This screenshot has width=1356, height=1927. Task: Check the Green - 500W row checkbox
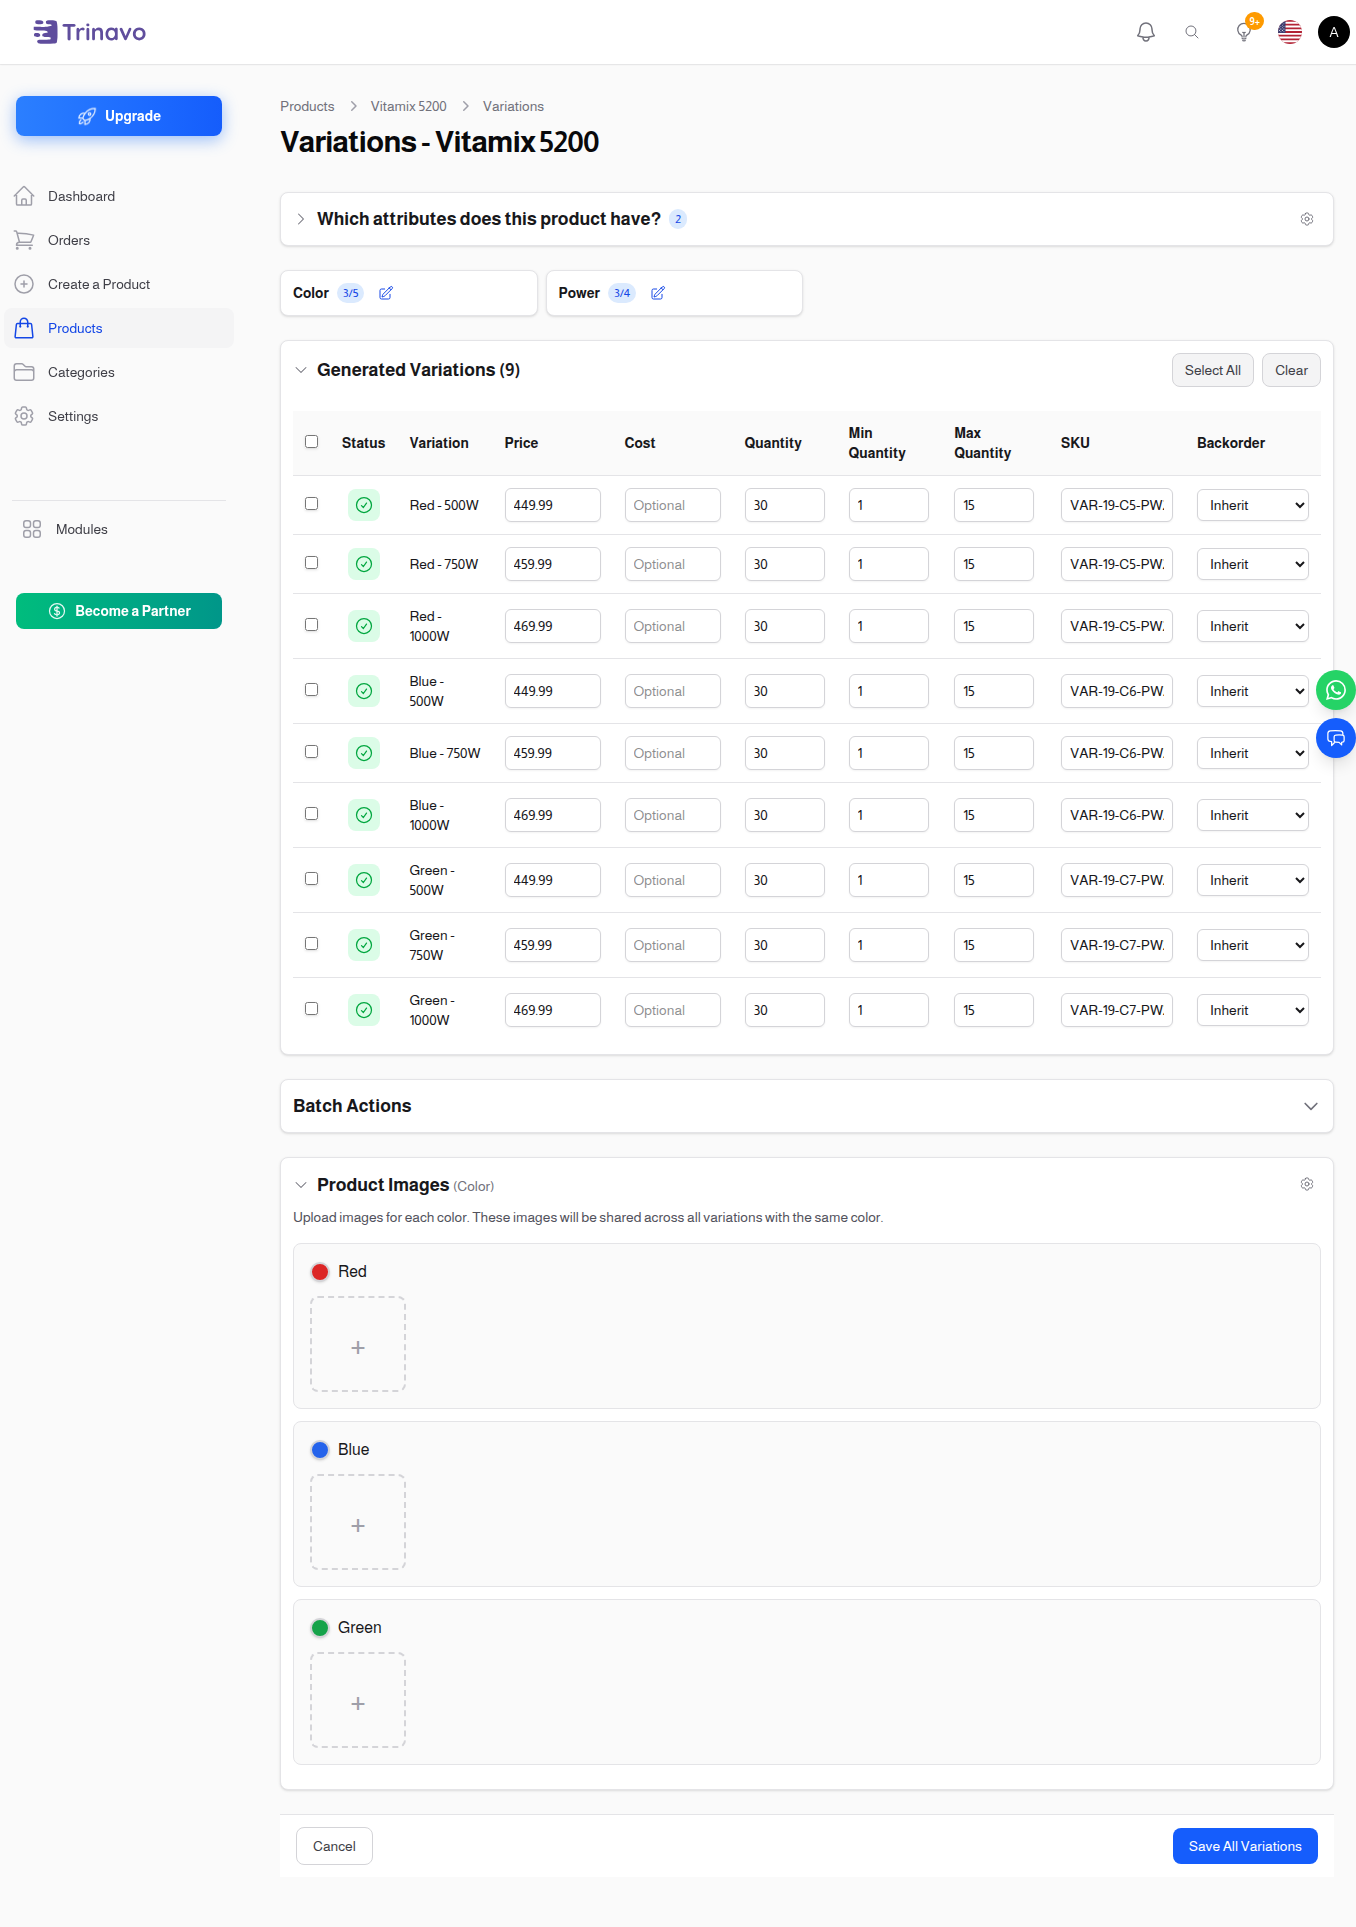click(312, 879)
